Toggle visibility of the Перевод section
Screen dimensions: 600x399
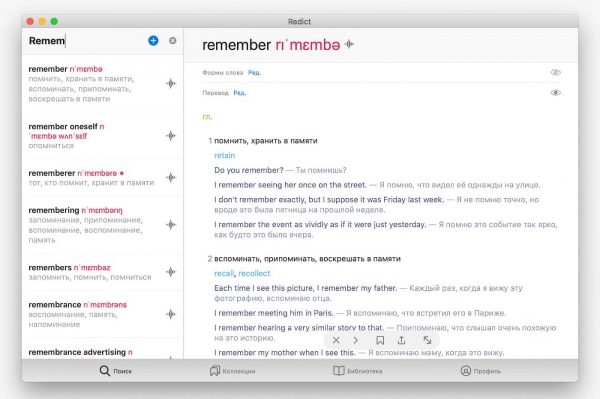click(556, 93)
